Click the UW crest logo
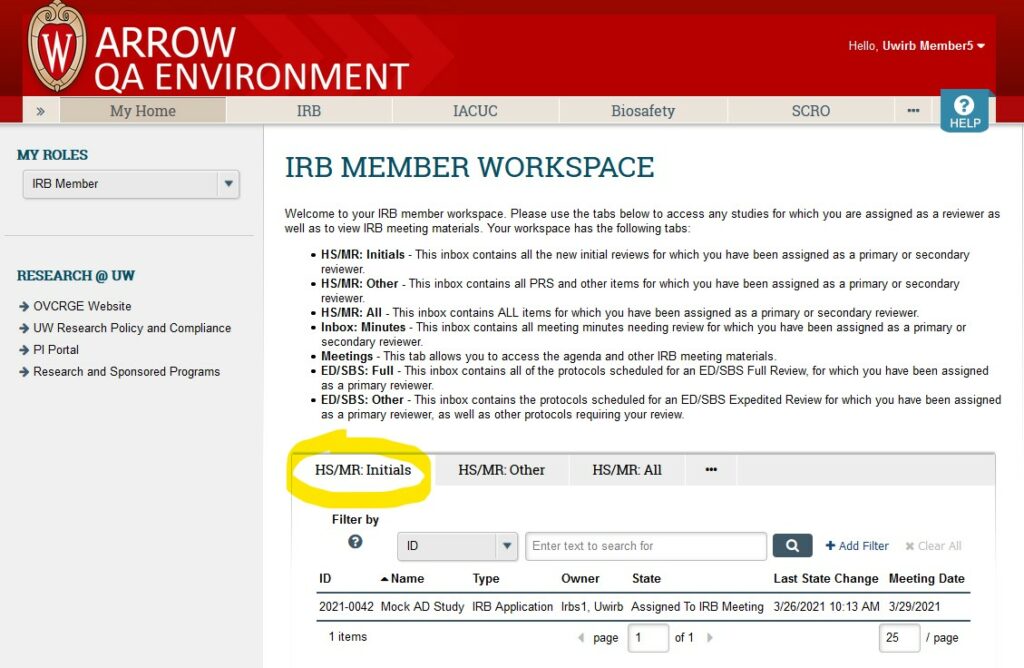The image size is (1024, 668). (x=57, y=47)
